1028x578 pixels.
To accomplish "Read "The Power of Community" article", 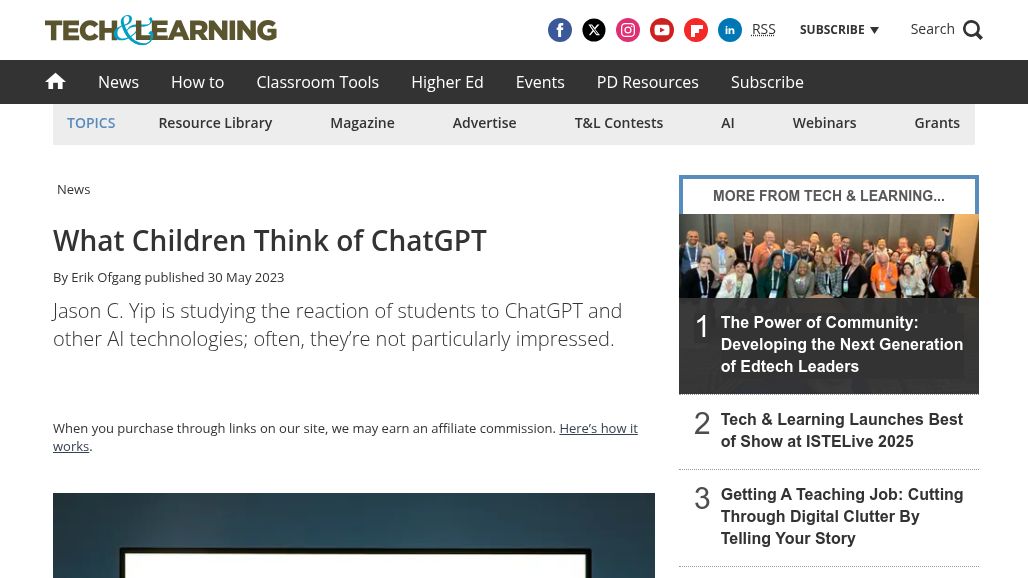I will click(842, 344).
